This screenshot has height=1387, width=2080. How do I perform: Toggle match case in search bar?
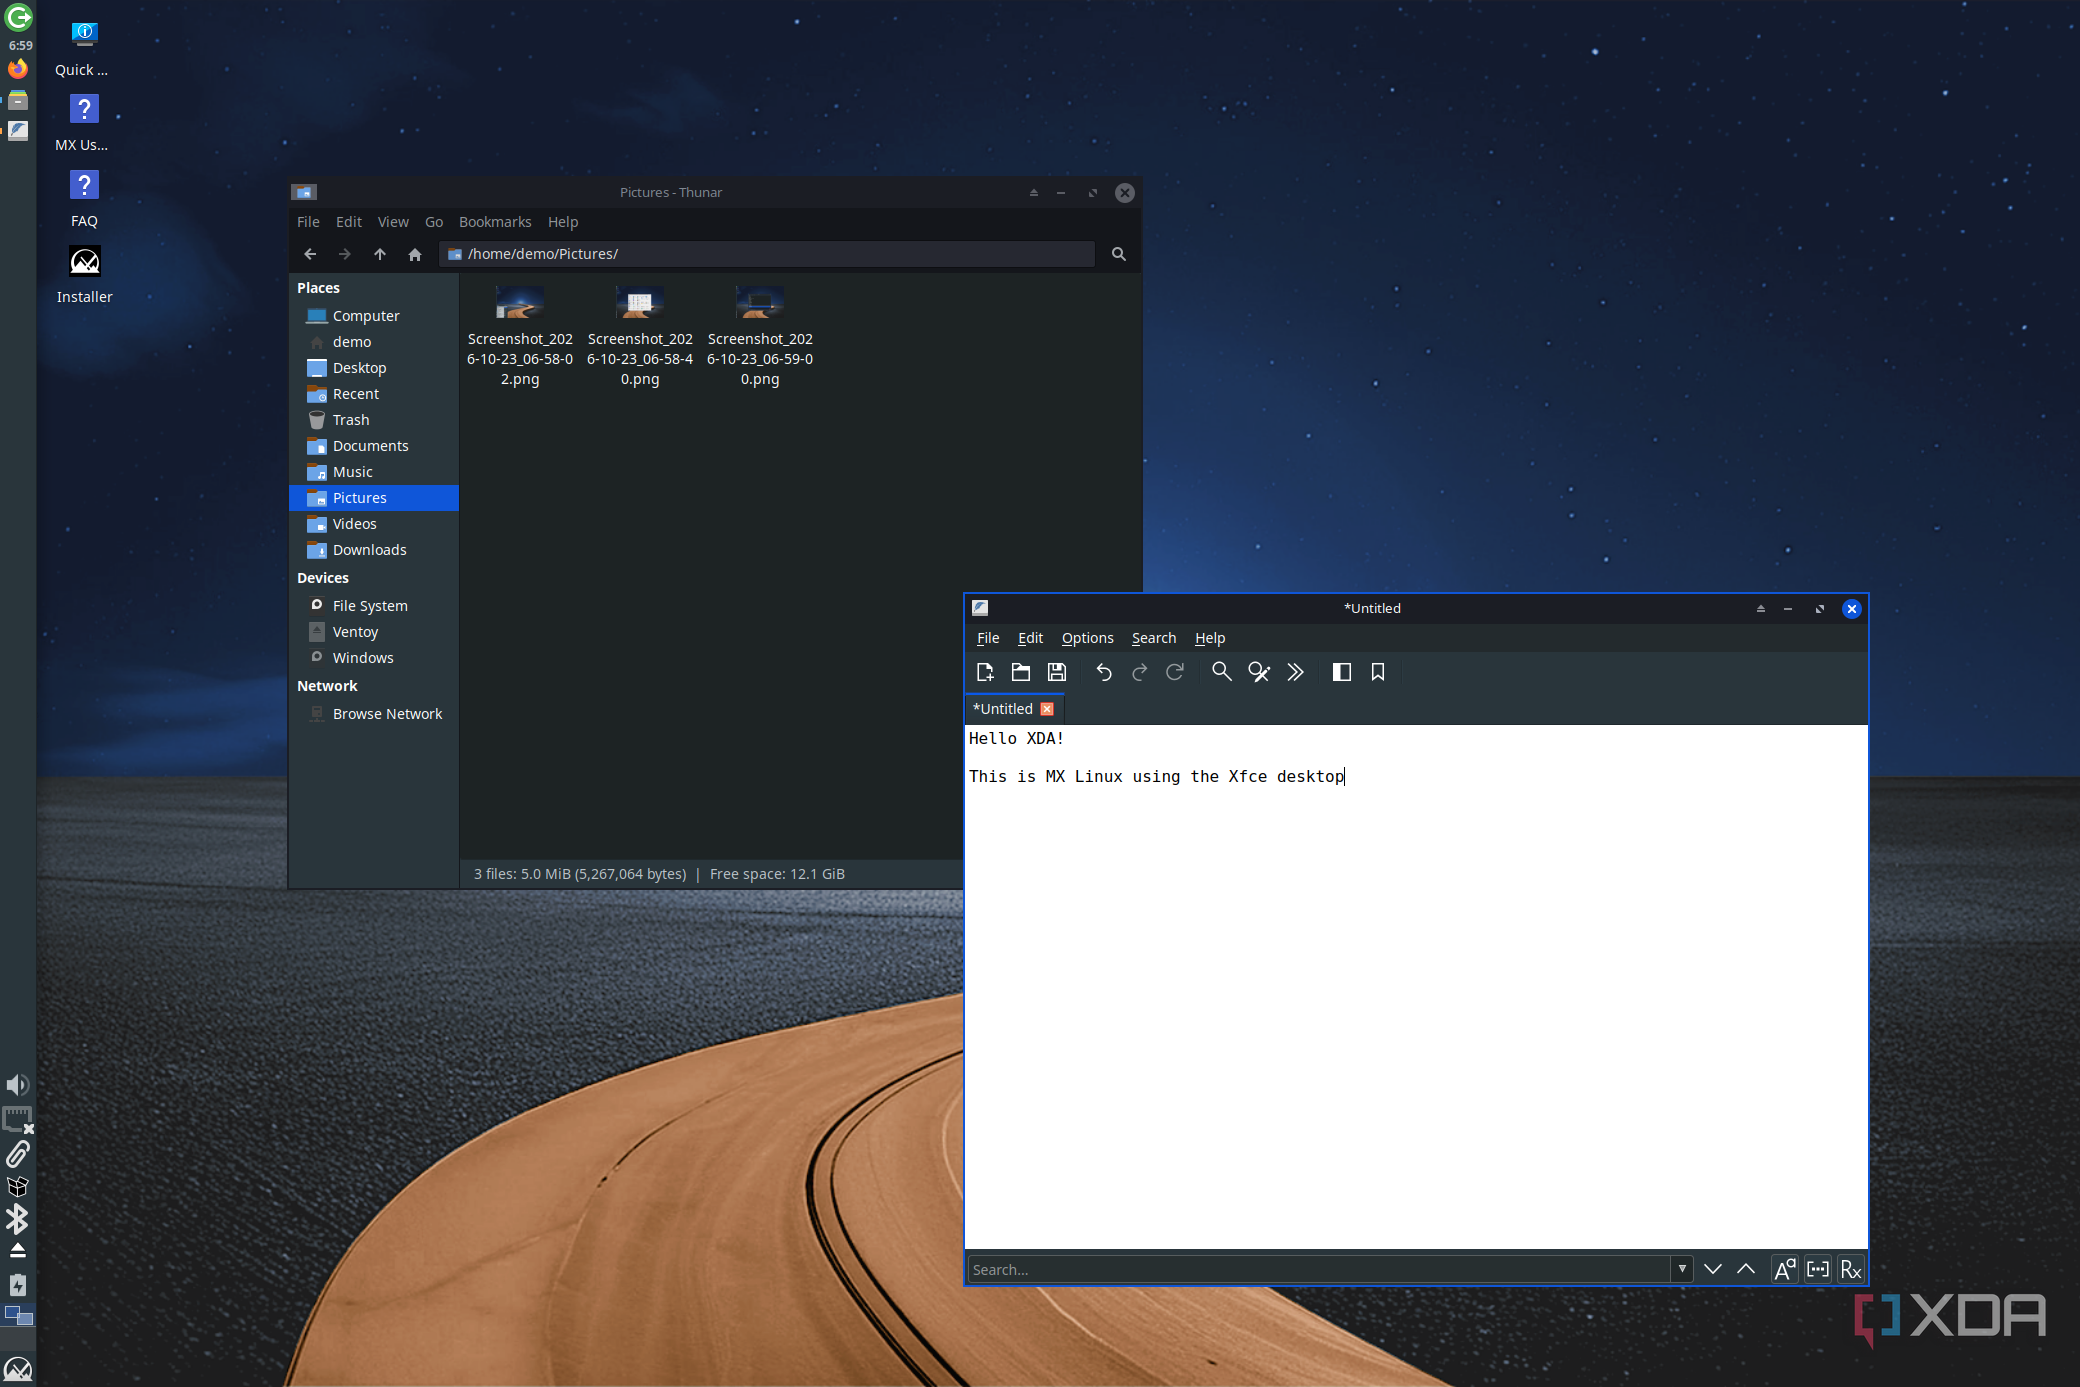point(1785,1270)
